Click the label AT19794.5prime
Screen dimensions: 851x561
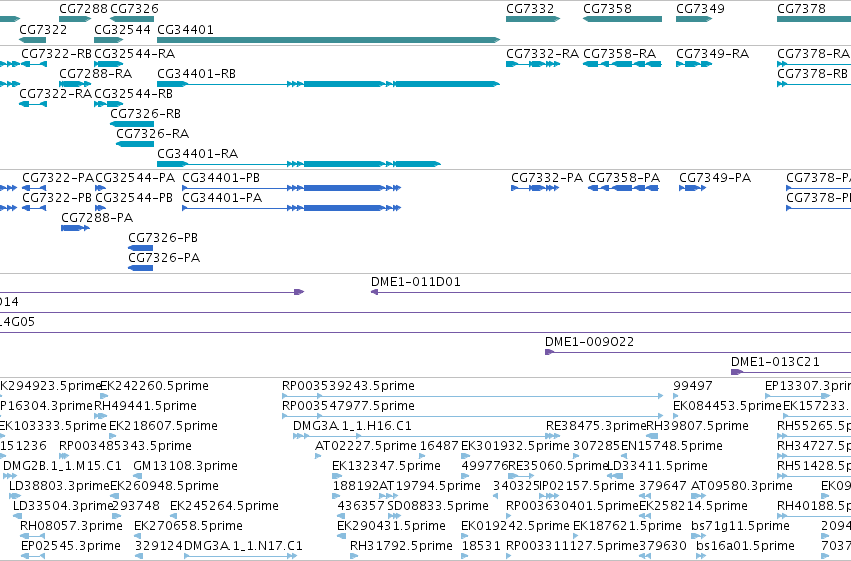(430, 486)
